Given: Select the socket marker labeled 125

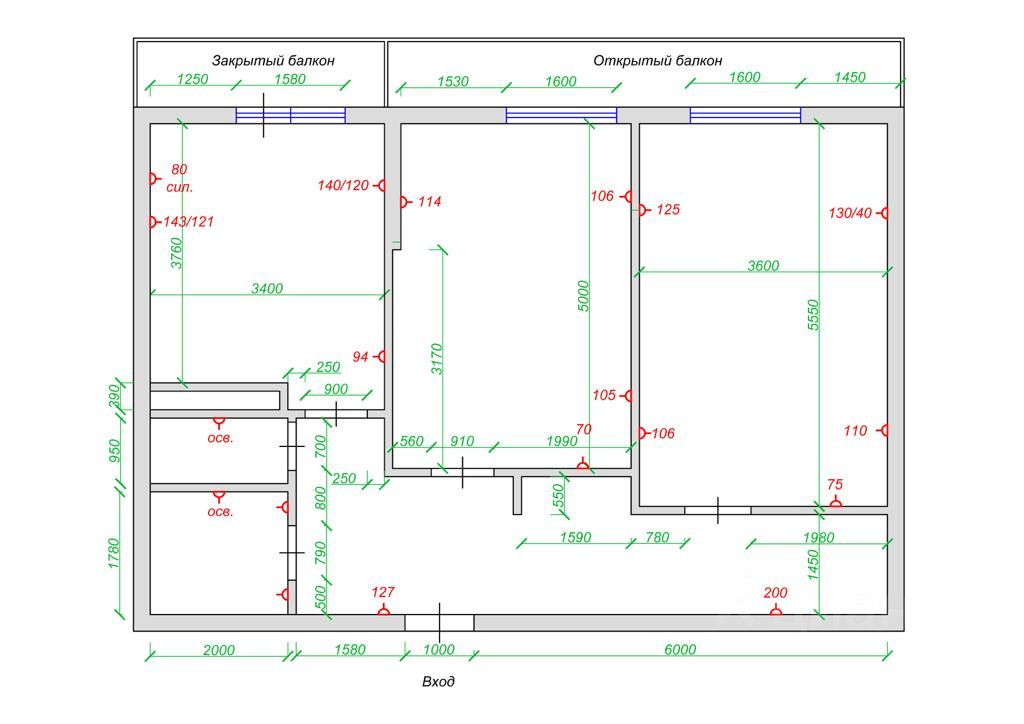Looking at the screenshot, I should point(643,210).
